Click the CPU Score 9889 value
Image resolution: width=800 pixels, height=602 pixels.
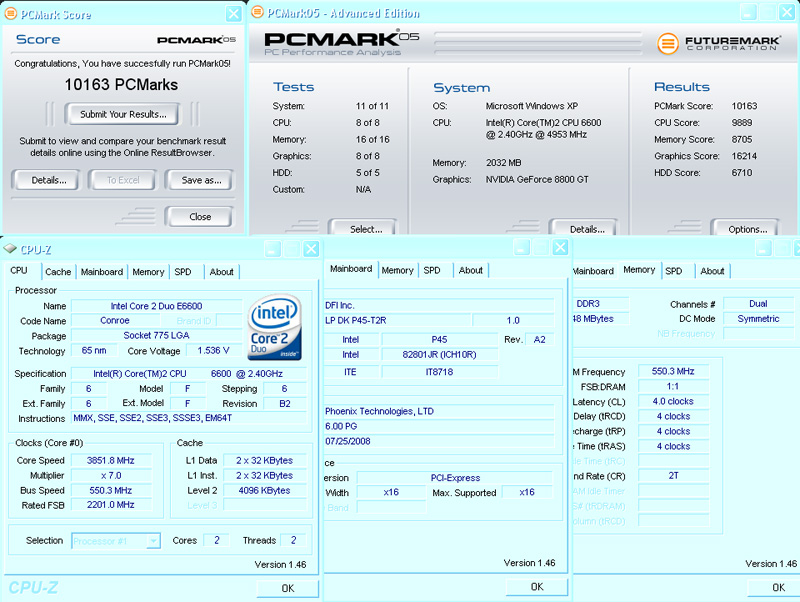coord(741,122)
